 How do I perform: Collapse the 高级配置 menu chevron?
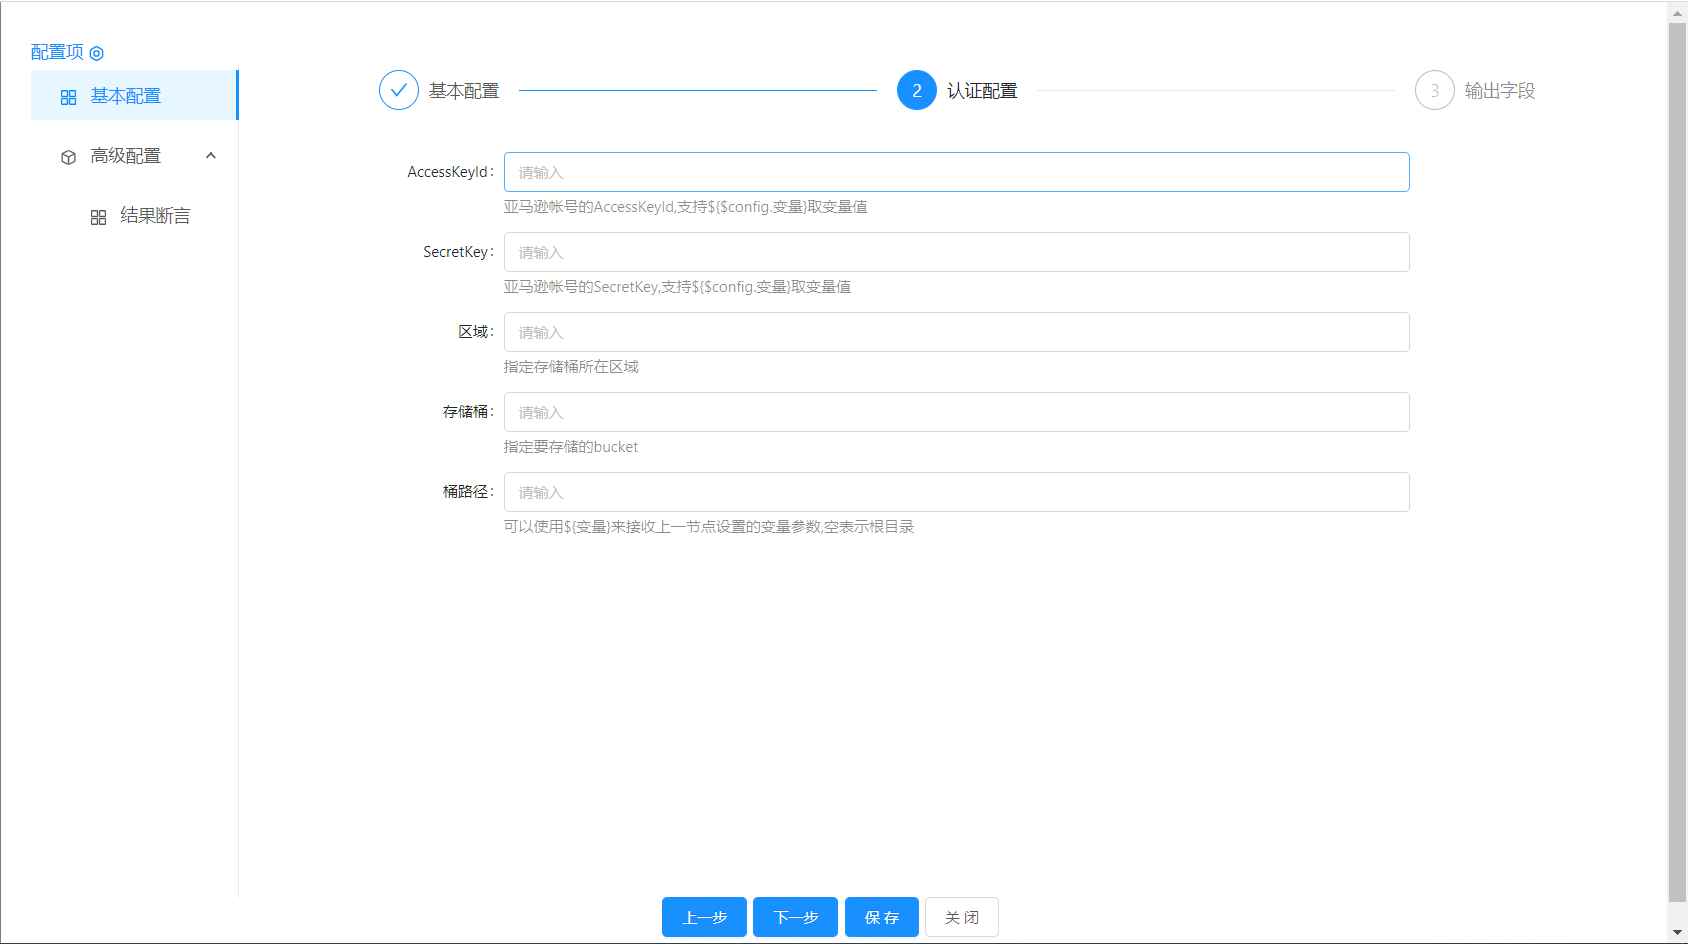pyautogui.click(x=211, y=155)
